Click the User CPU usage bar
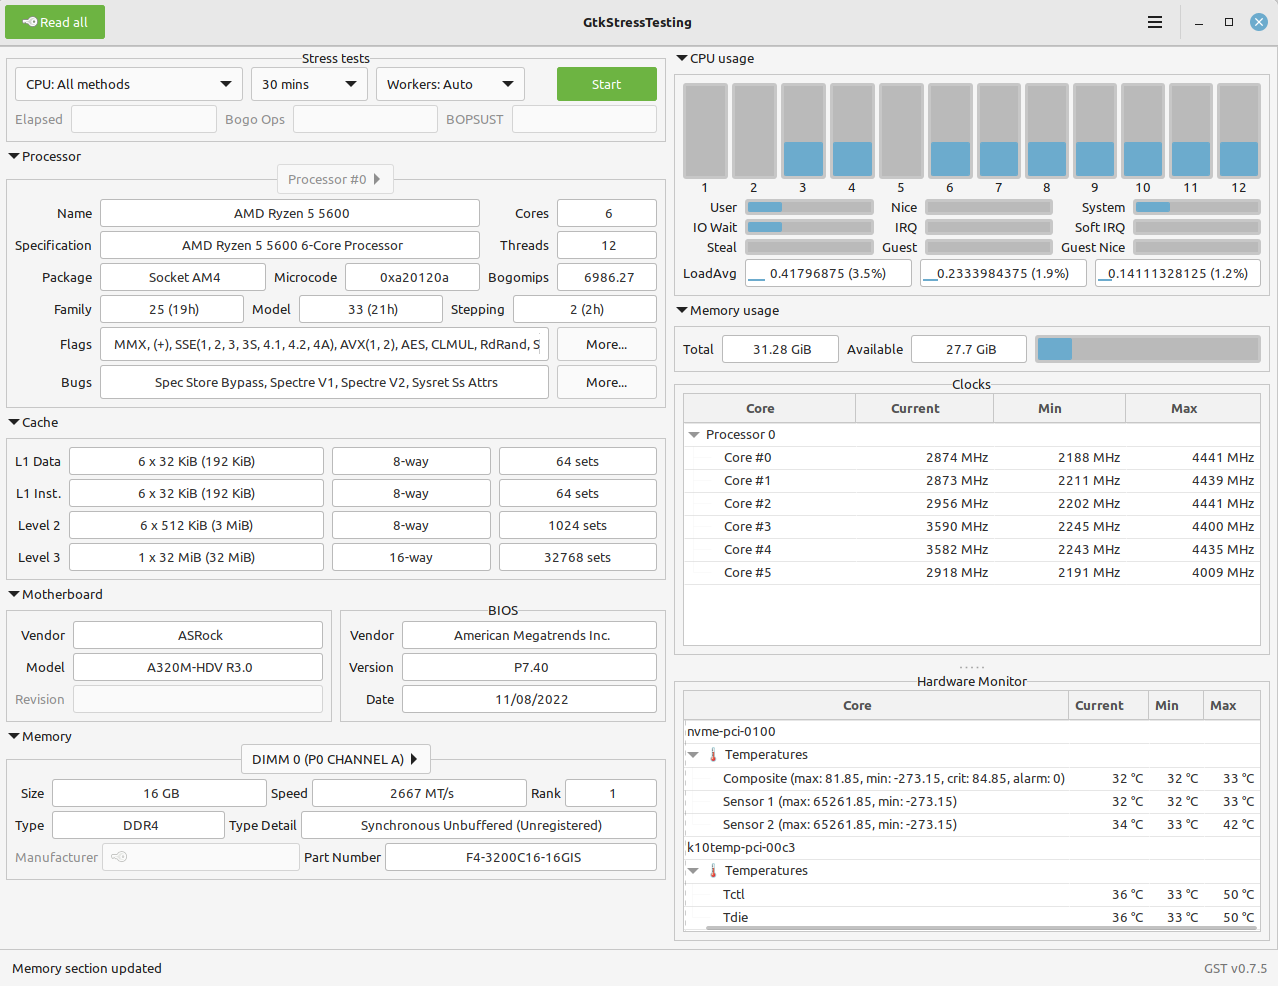Viewport: 1278px width, 986px height. [x=809, y=207]
